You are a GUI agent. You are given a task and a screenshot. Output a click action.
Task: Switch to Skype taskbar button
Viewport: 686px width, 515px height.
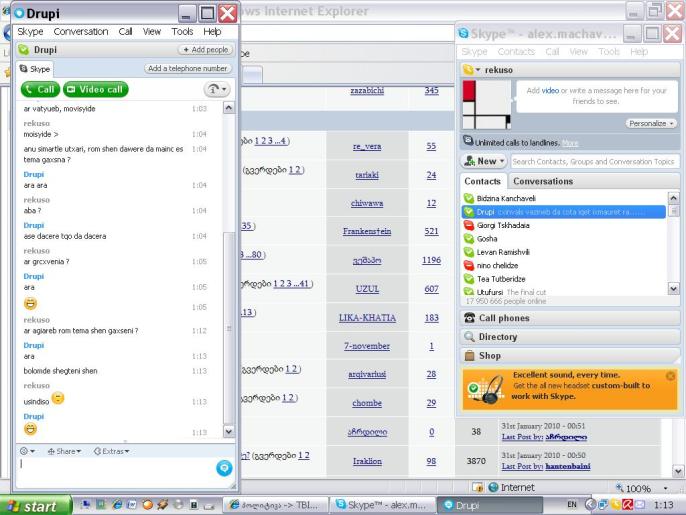(382, 505)
